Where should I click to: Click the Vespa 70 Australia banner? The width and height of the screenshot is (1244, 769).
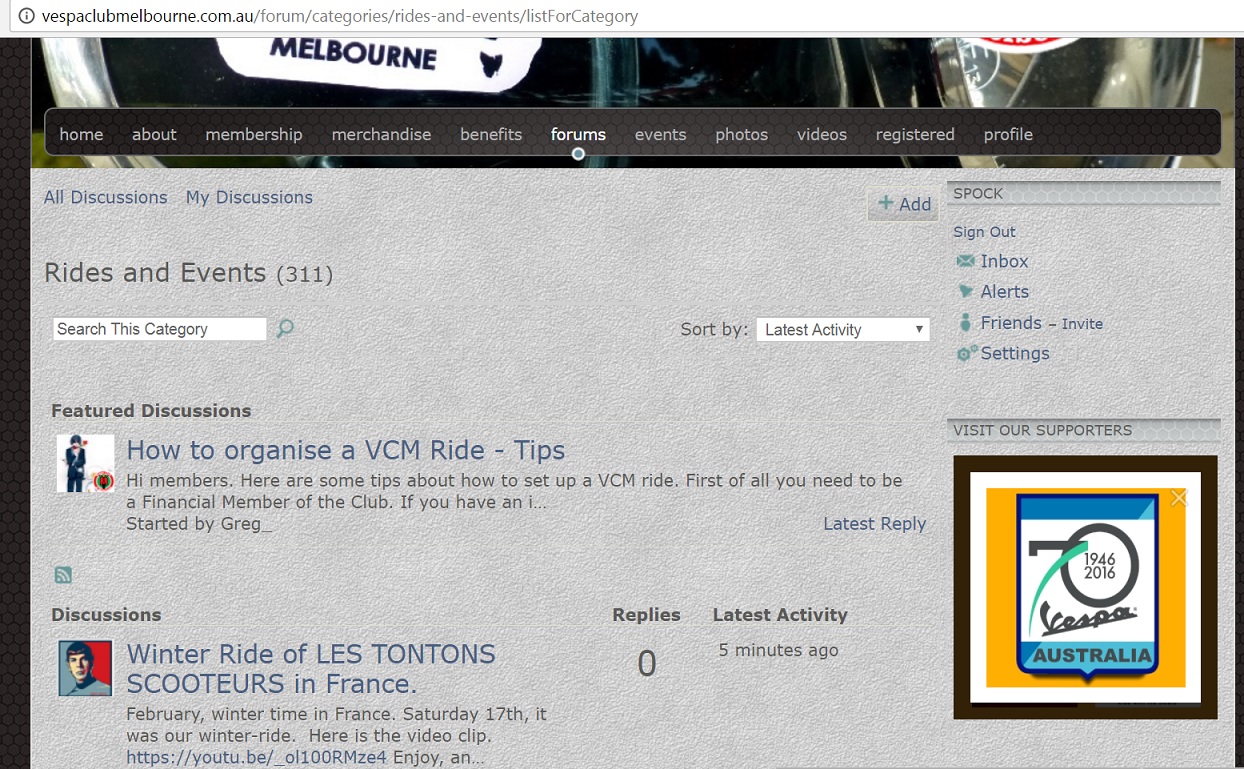click(1085, 588)
